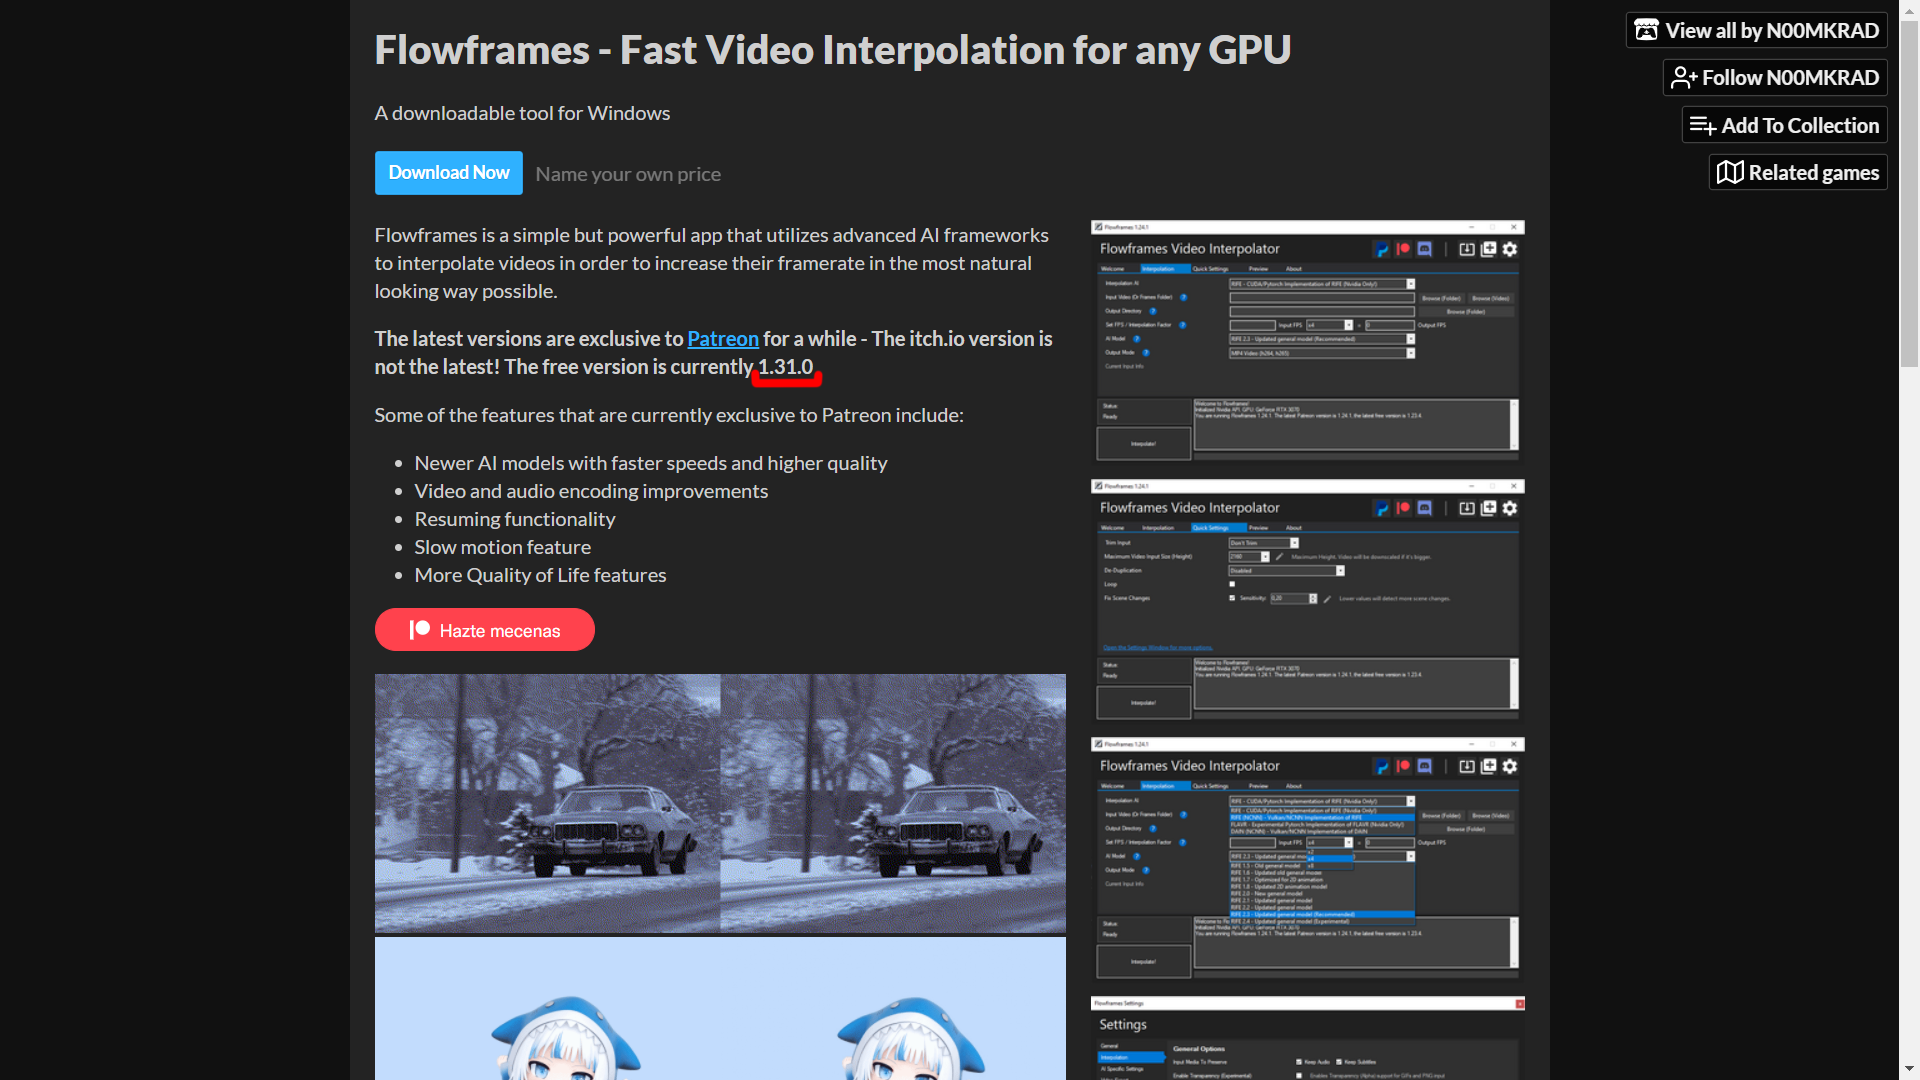Viewport: 1920px width, 1080px height.
Task: Click the Patreon icon in the app header
Action: 1402,250
